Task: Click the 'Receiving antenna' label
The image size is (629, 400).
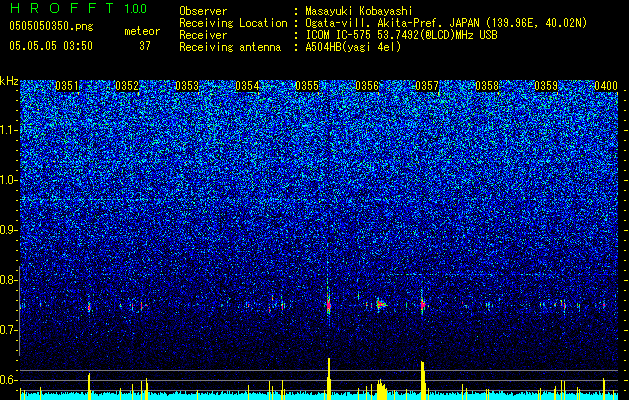Action: pyautogui.click(x=230, y=47)
